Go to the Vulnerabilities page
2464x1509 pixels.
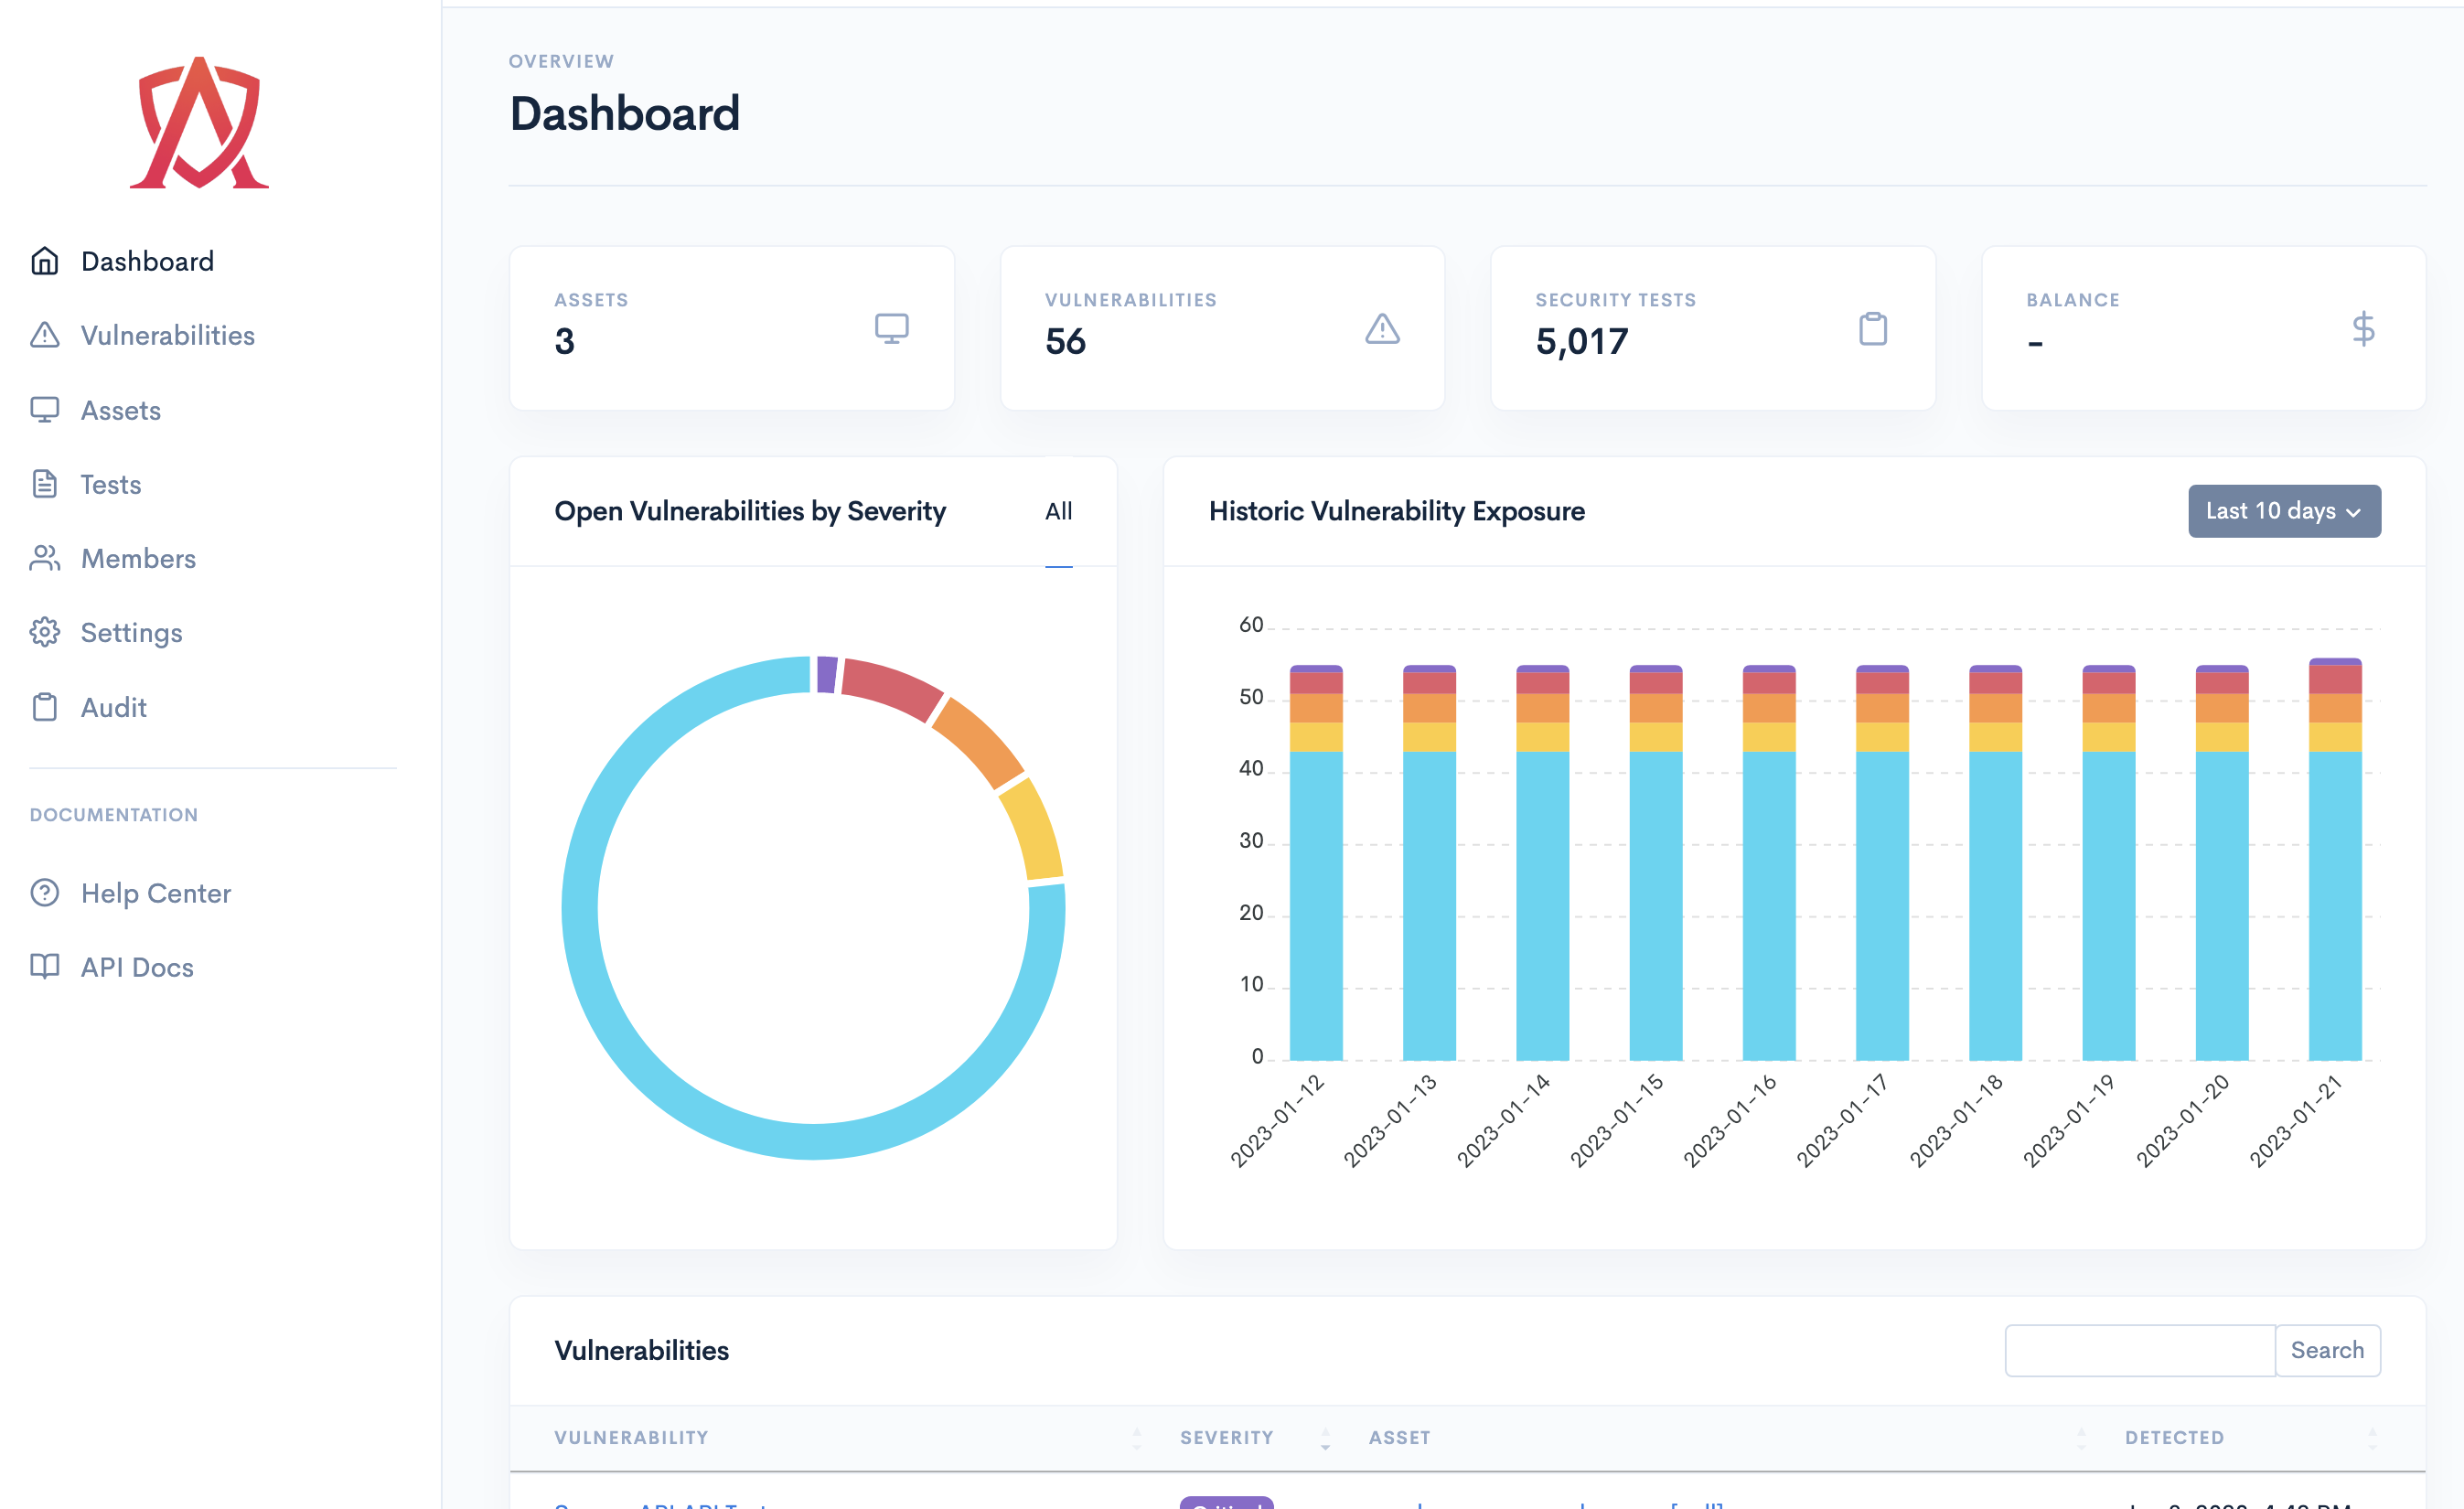click(x=167, y=335)
